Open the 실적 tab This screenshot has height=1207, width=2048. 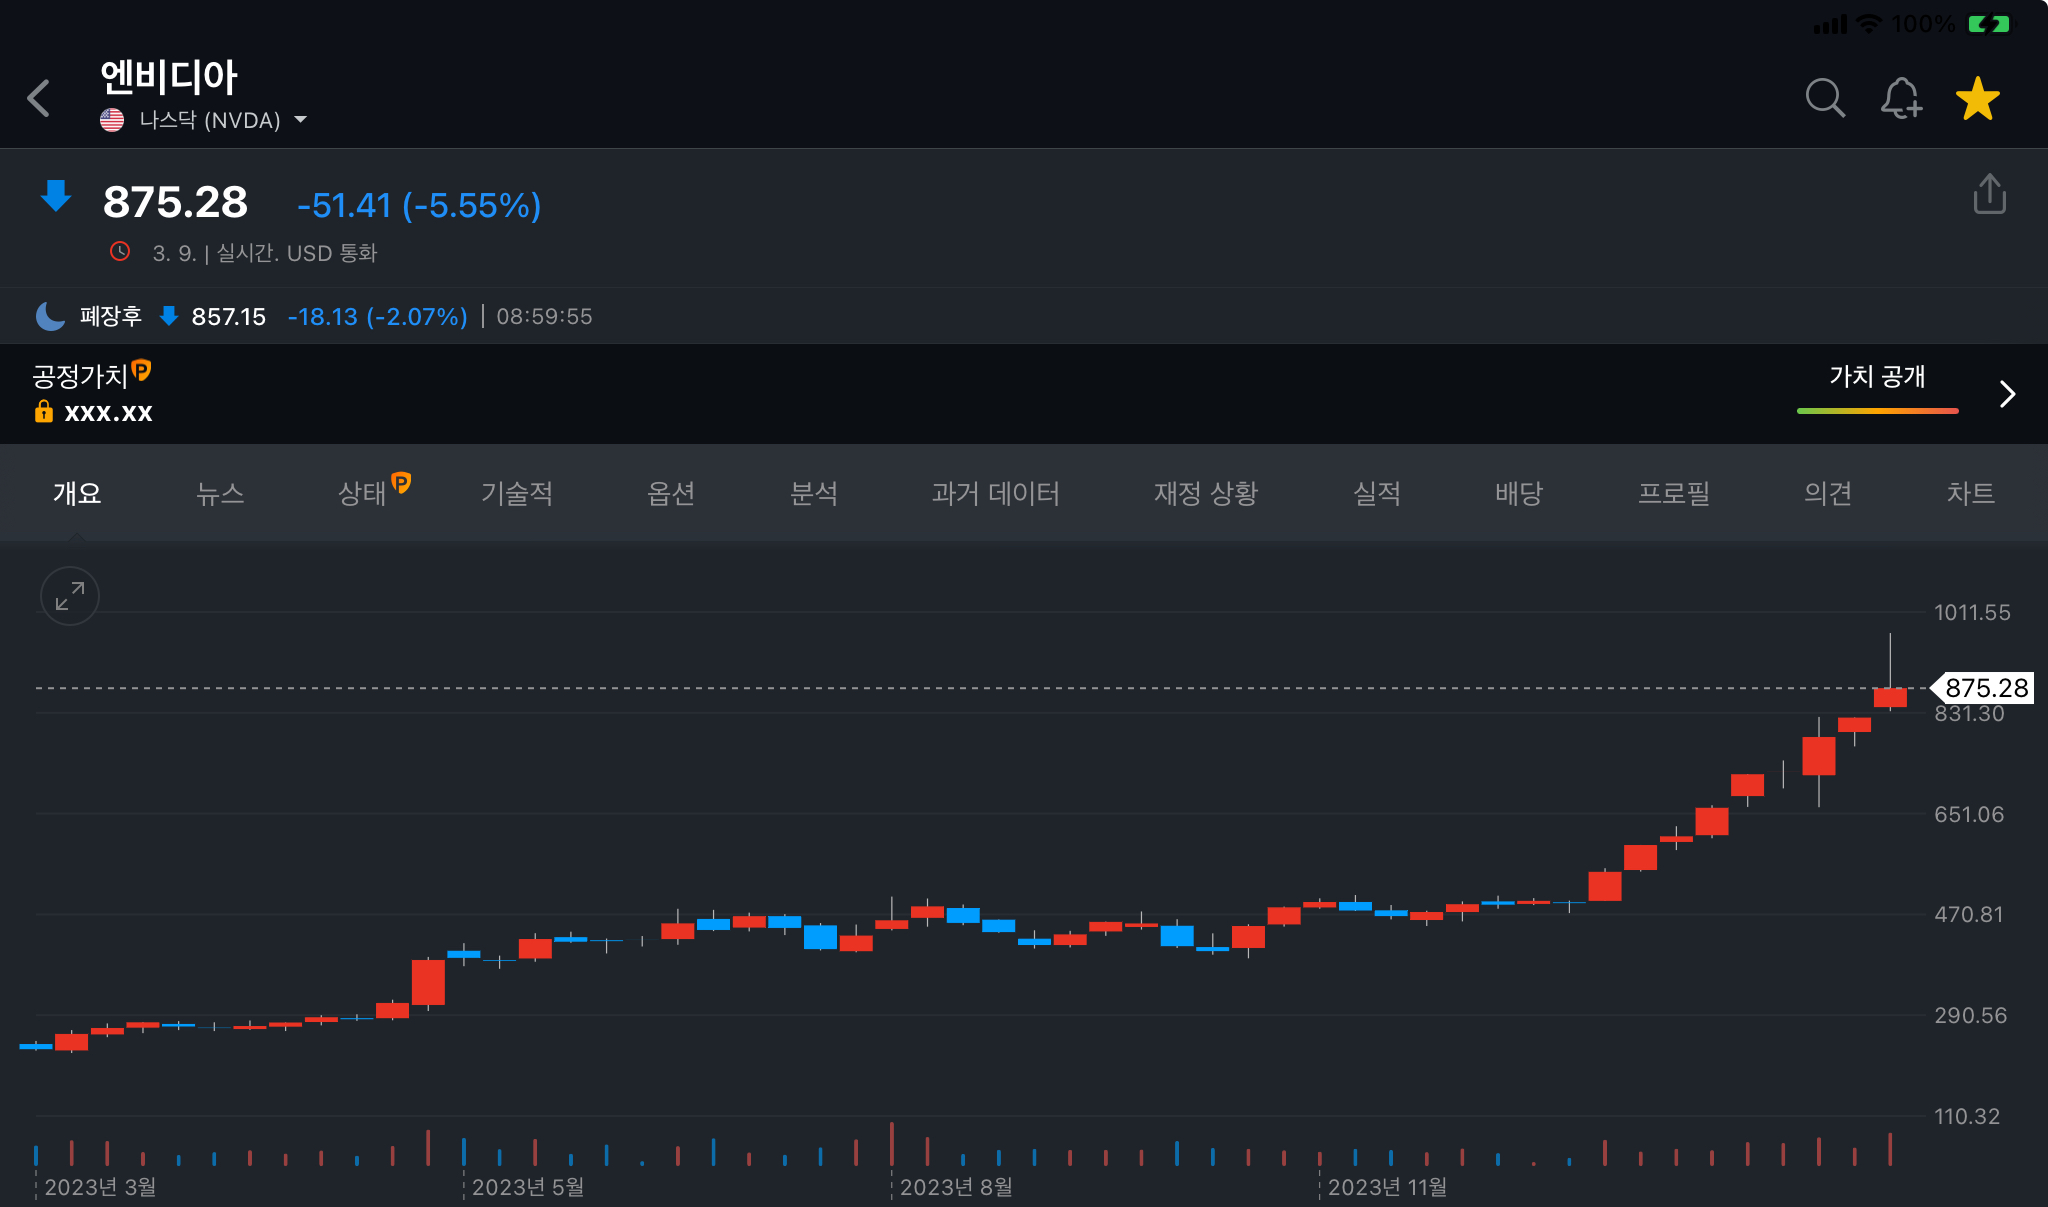coord(1377,493)
